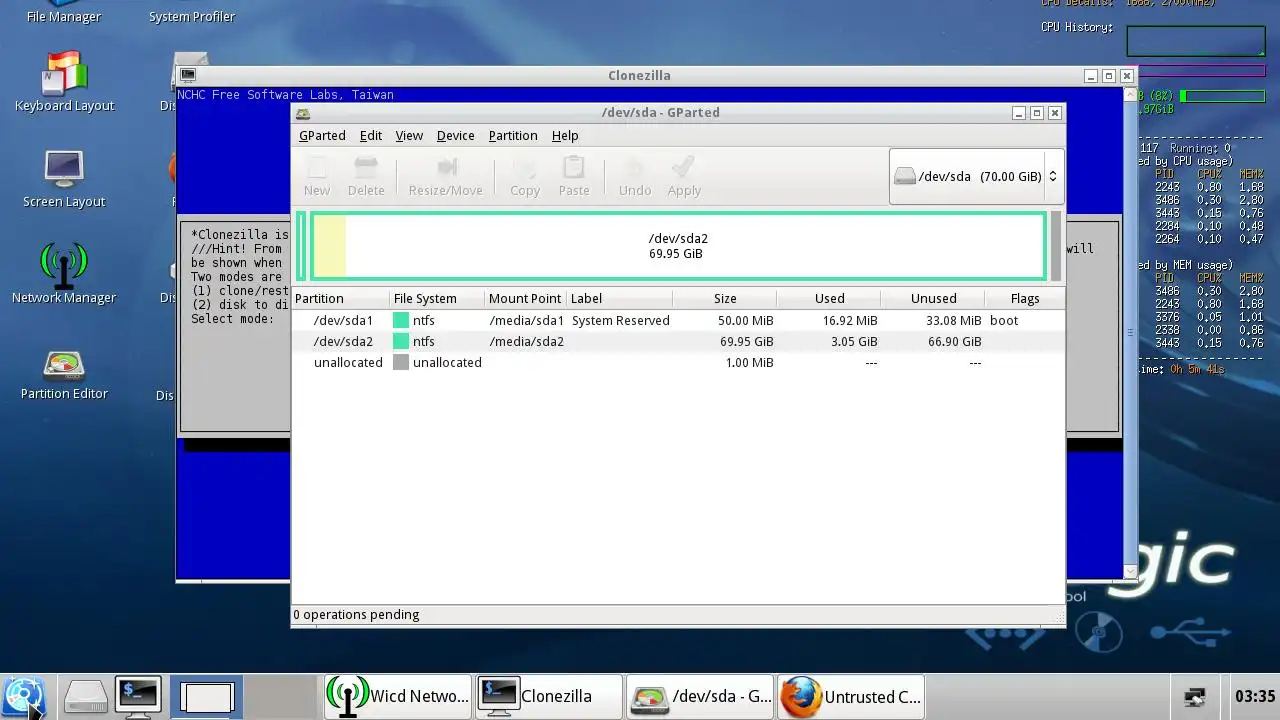Minimize the Clonezilla window
This screenshot has width=1280, height=720.
[1091, 76]
